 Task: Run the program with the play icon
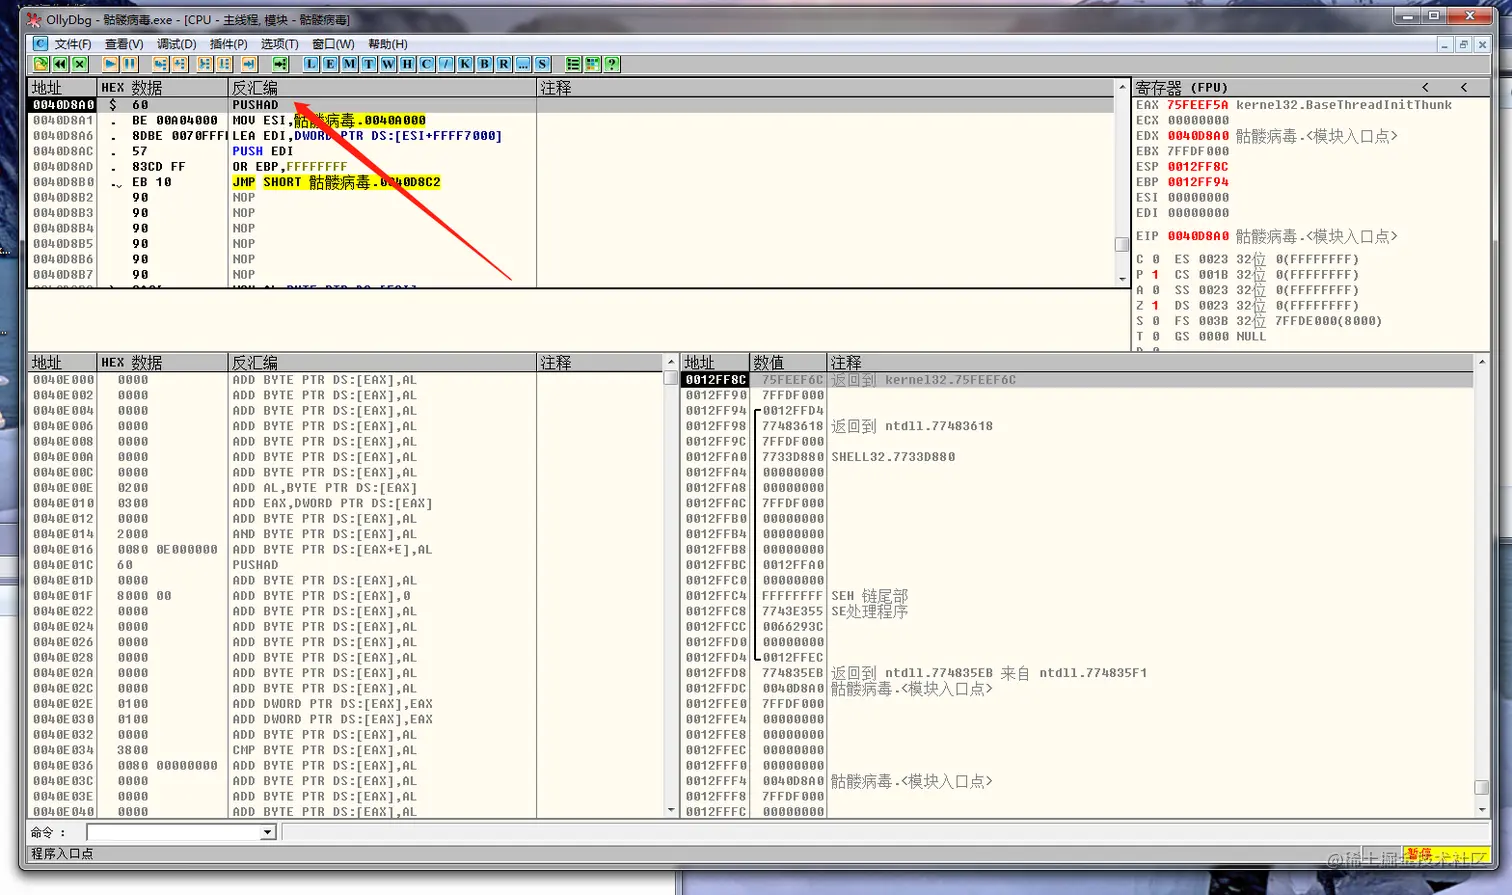pos(111,64)
